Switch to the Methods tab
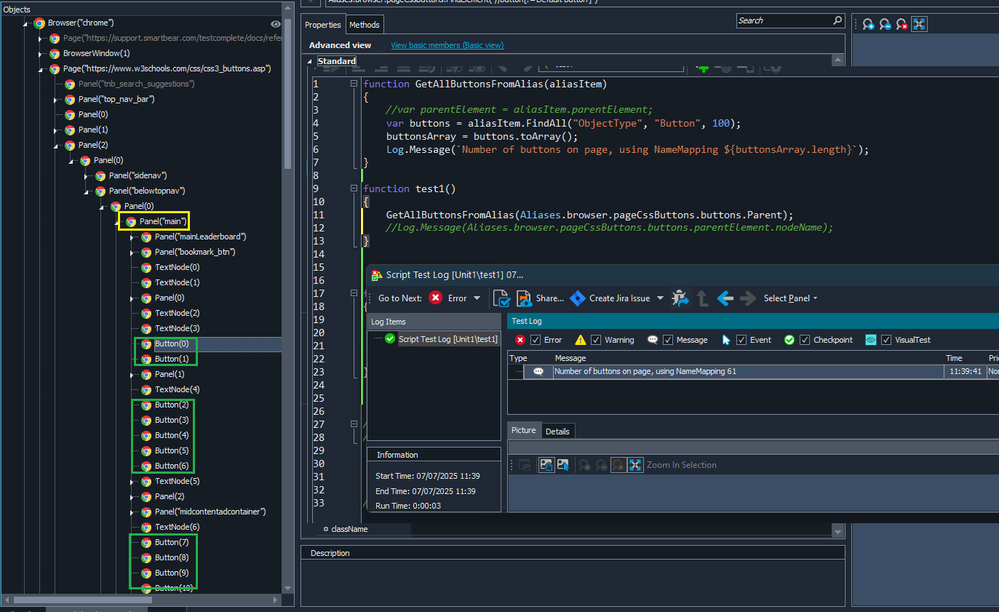The image size is (999, 612). click(x=364, y=25)
